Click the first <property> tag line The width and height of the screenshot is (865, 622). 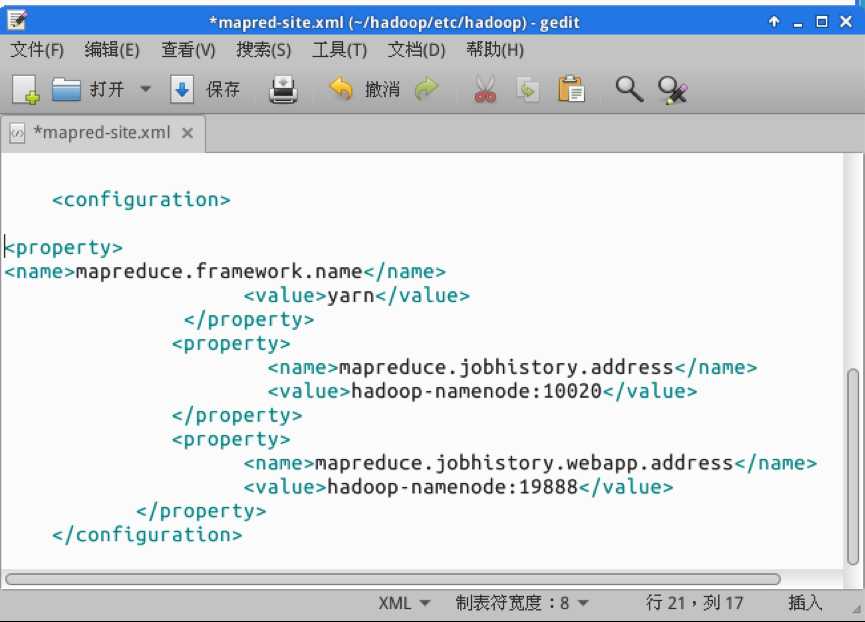[x=63, y=248]
